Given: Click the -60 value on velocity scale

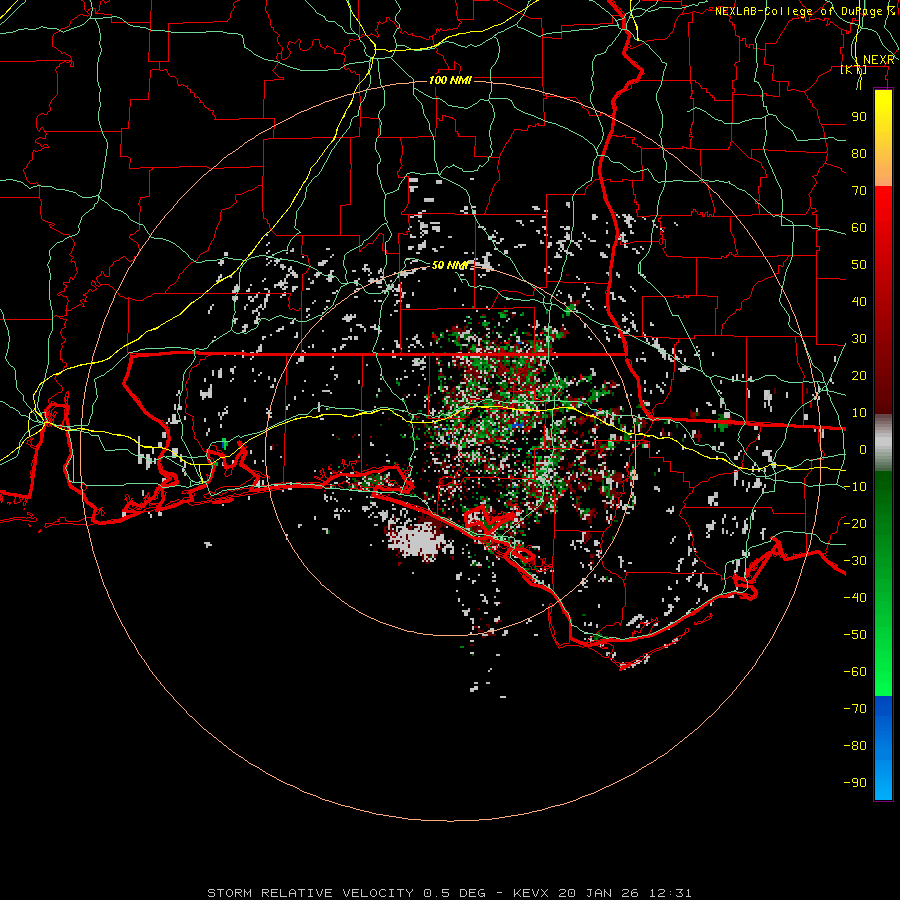Looking at the screenshot, I should (855, 672).
